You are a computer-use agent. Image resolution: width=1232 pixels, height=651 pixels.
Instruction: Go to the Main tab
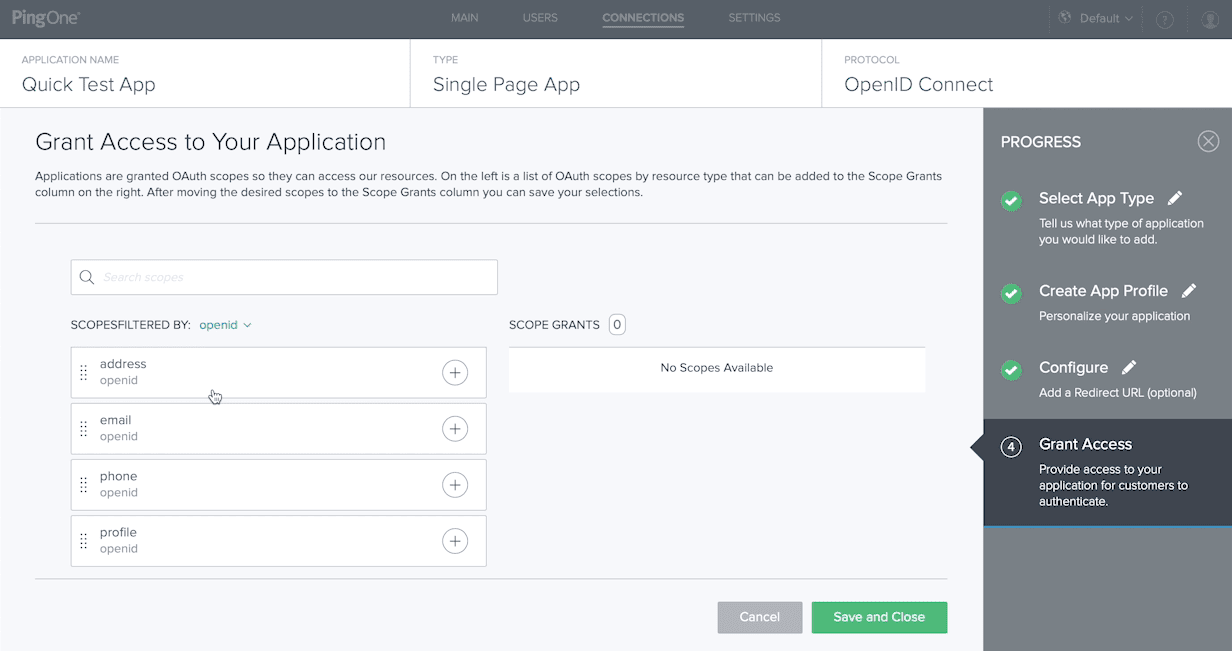coord(464,18)
